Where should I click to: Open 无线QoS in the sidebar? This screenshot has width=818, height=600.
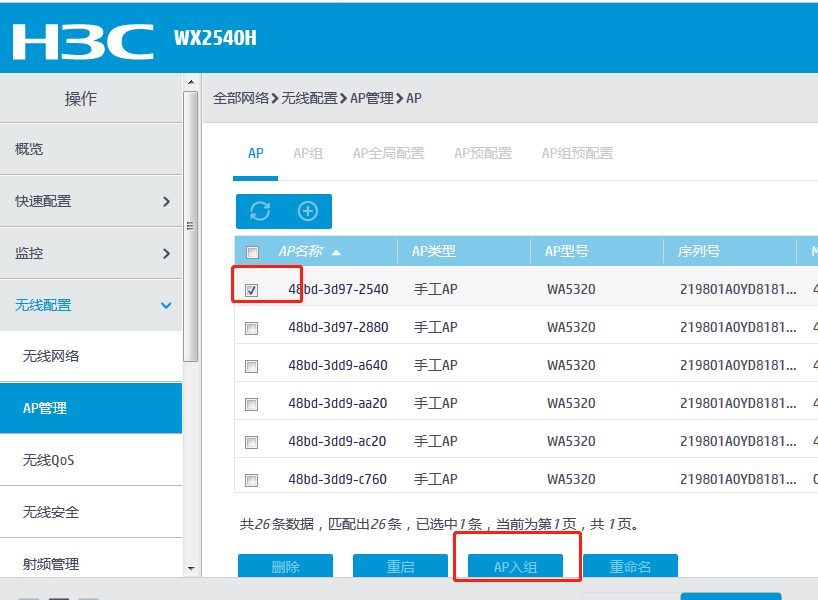pos(91,460)
